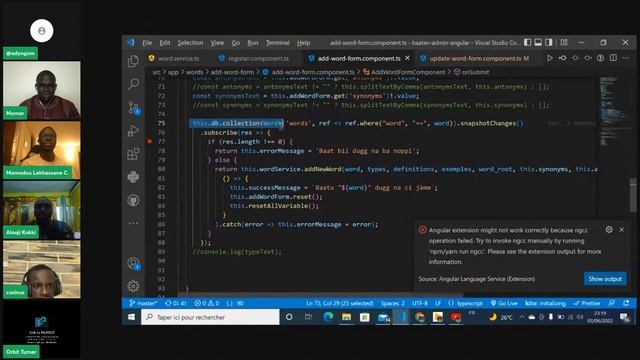Screen dimensions: 640x360
Task: Expand the 'words' breadcrumb folder
Action: [194, 72]
